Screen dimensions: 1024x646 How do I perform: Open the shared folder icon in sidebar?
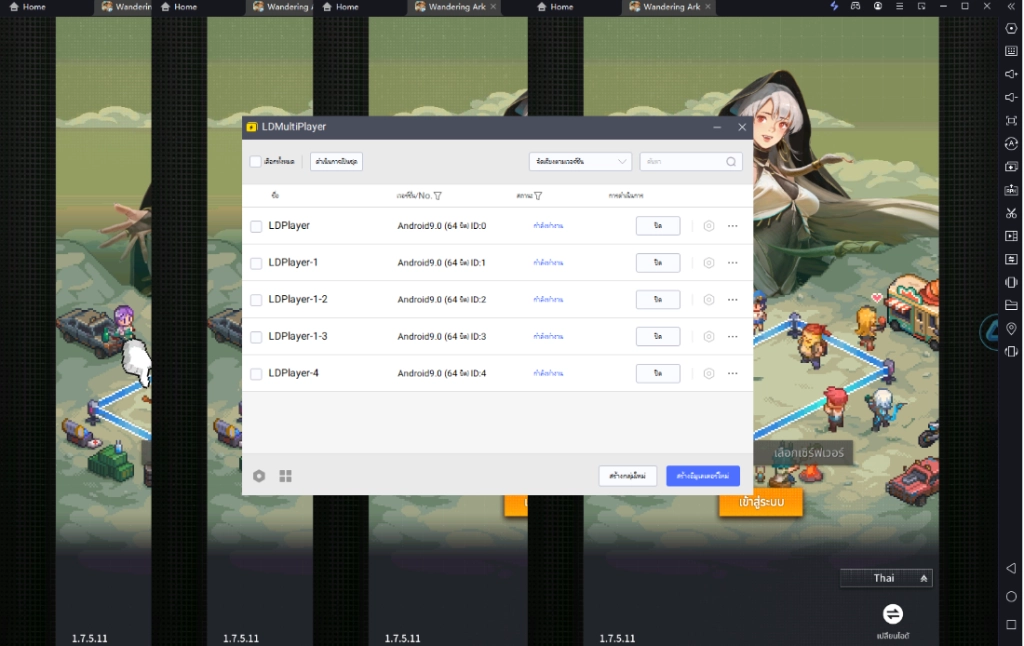coord(1011,305)
